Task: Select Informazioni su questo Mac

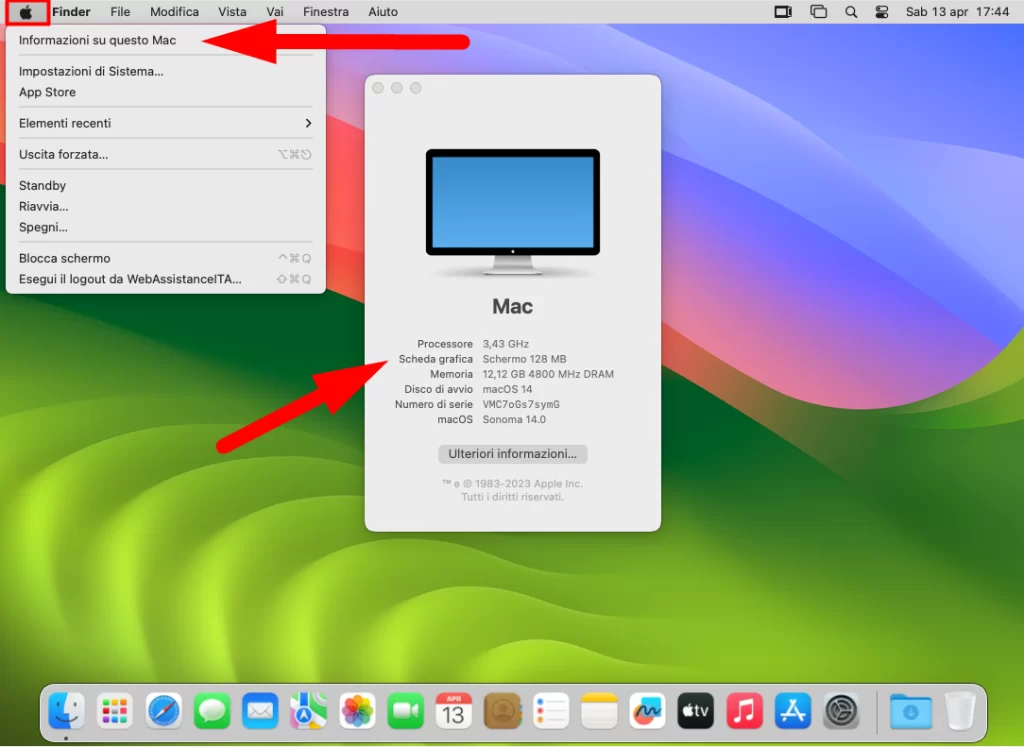Action: coord(165,40)
